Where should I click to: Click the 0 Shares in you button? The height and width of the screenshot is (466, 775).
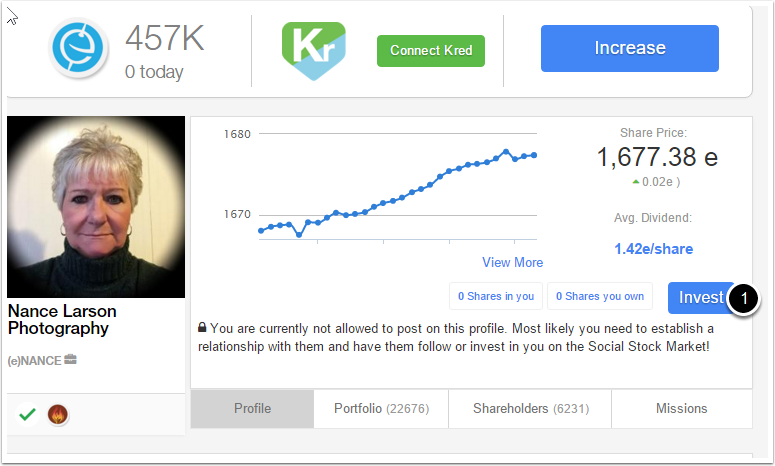[x=495, y=296]
